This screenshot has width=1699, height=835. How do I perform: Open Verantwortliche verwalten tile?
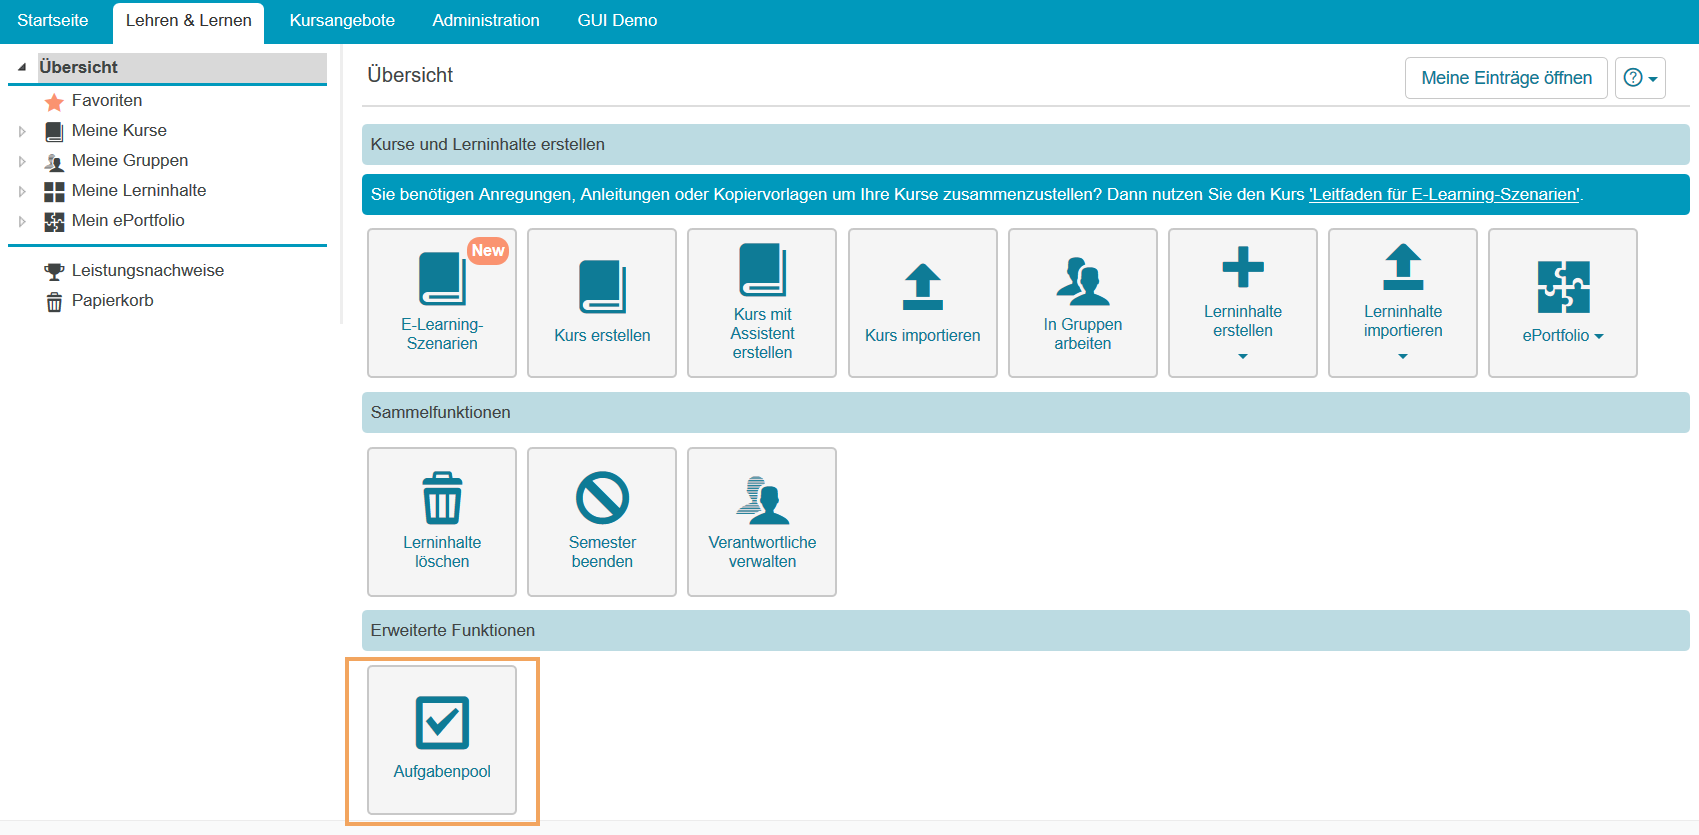click(762, 521)
